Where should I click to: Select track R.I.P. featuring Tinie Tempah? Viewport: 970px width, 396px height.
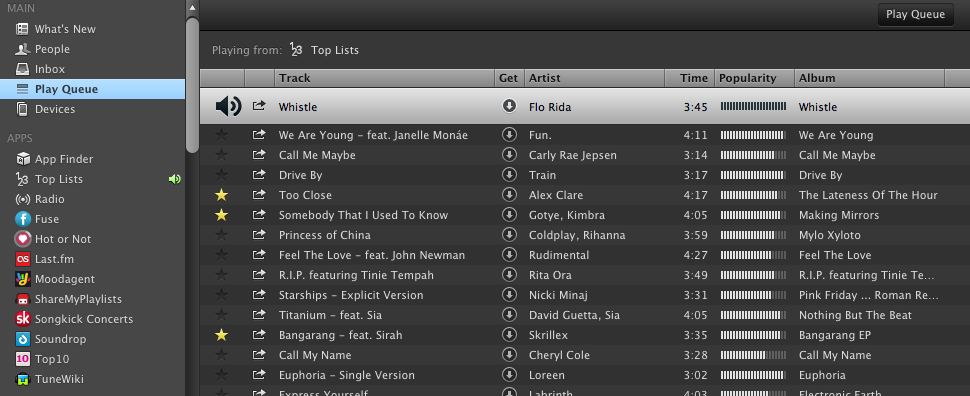[x=356, y=275]
